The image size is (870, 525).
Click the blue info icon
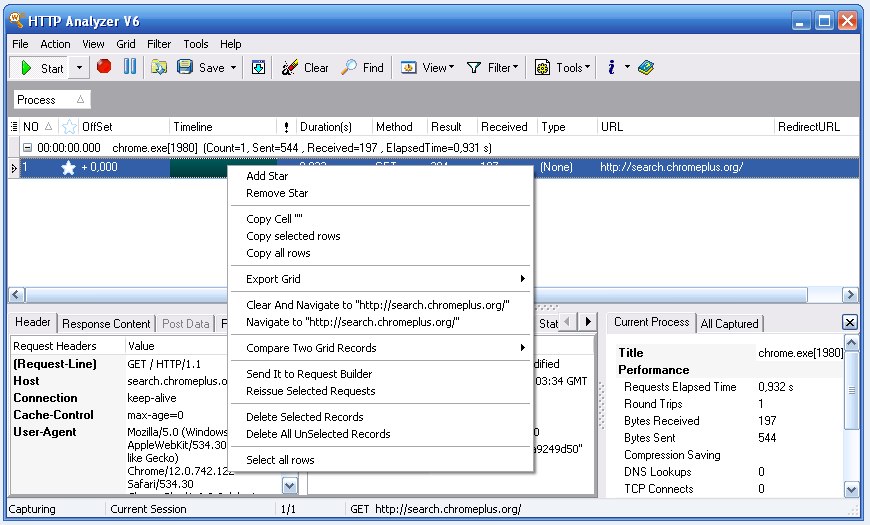point(610,67)
